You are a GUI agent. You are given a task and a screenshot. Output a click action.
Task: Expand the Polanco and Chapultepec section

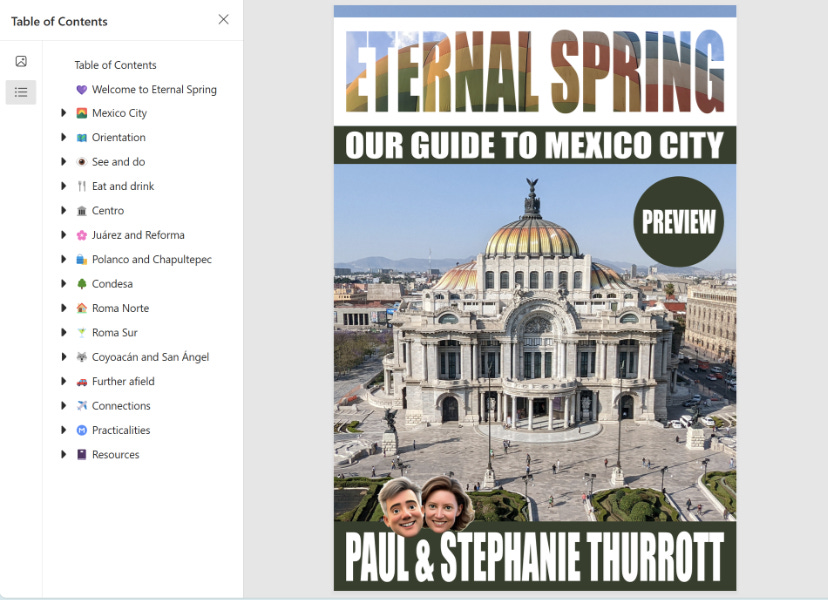63,259
